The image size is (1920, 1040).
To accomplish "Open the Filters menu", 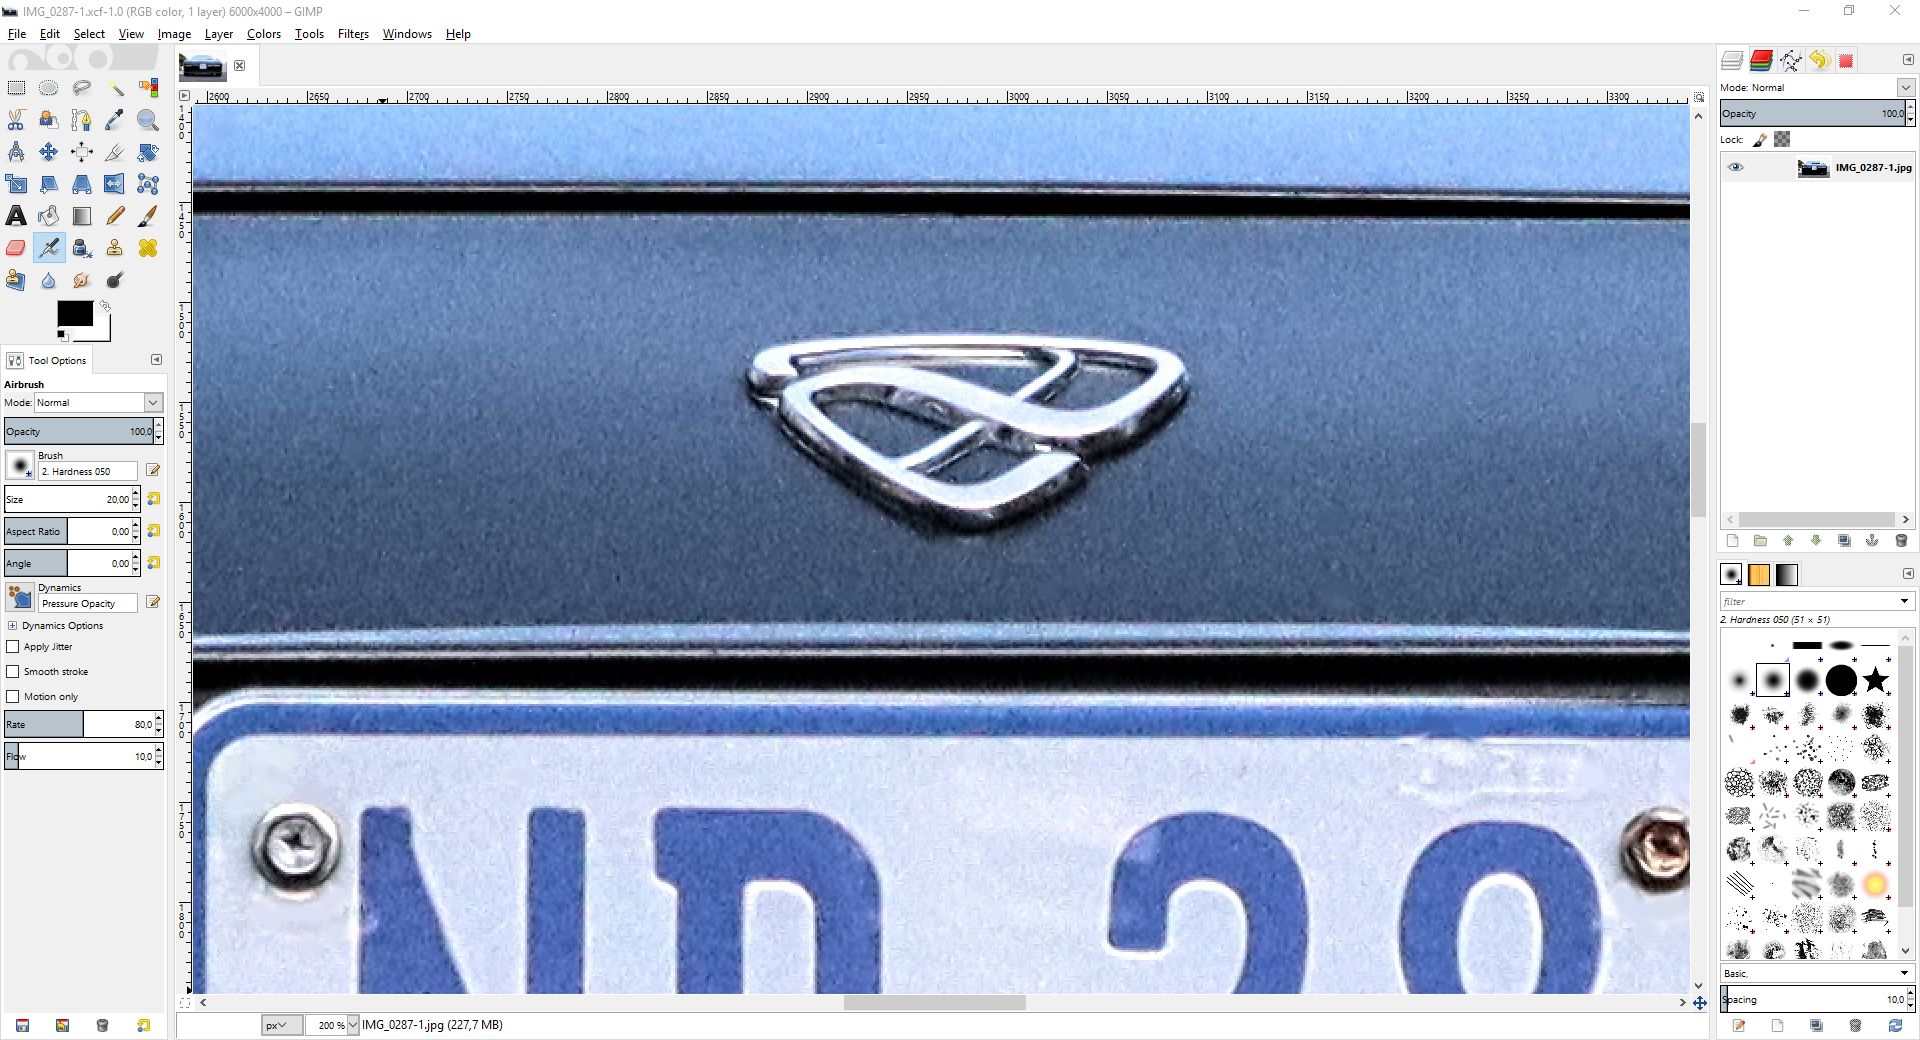I will click(x=353, y=34).
